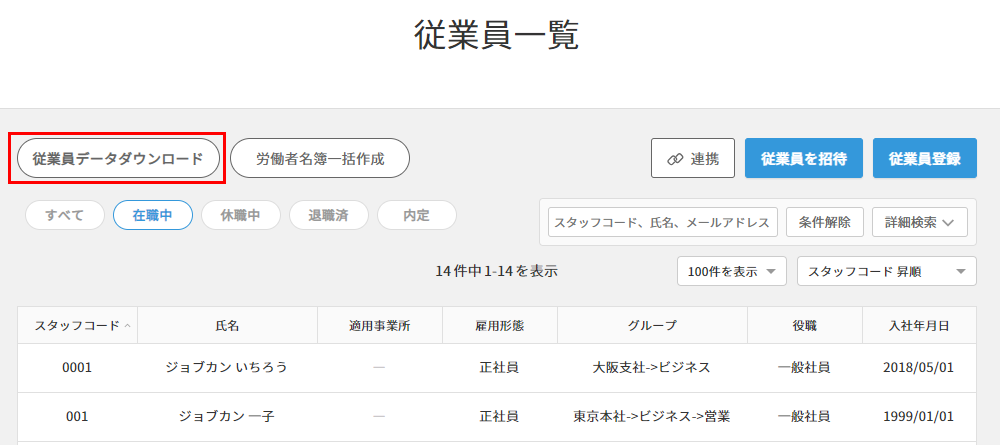Viewport: 1000px width, 445px height.
Task: Clear filters with 条件解除
Action: pyautogui.click(x=825, y=222)
